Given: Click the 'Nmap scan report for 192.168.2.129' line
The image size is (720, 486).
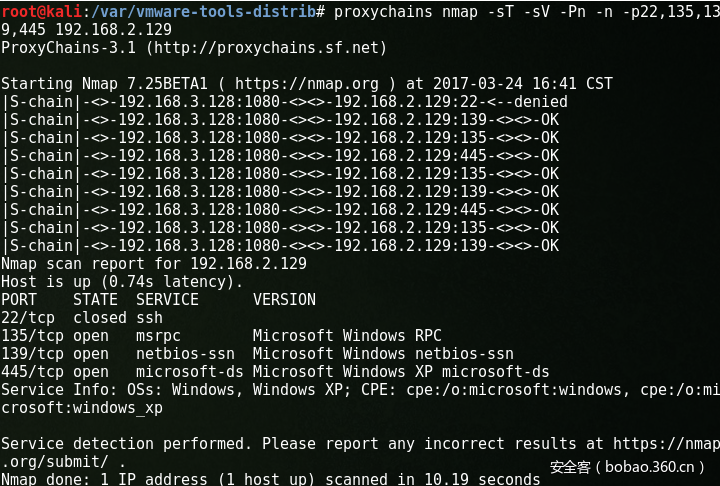Looking at the screenshot, I should [x=153, y=264].
